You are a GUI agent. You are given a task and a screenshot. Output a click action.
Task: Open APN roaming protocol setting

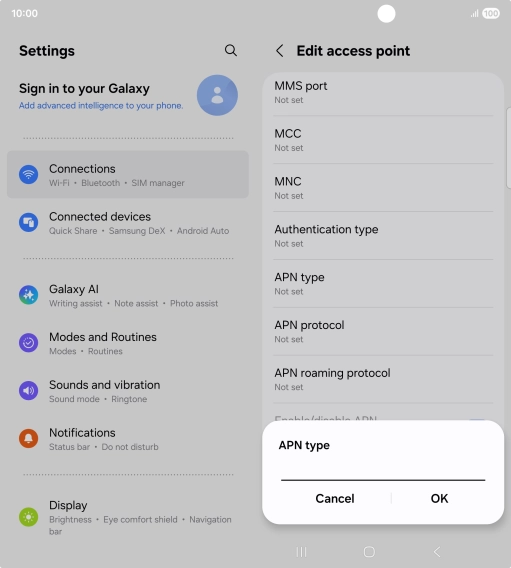click(383, 379)
